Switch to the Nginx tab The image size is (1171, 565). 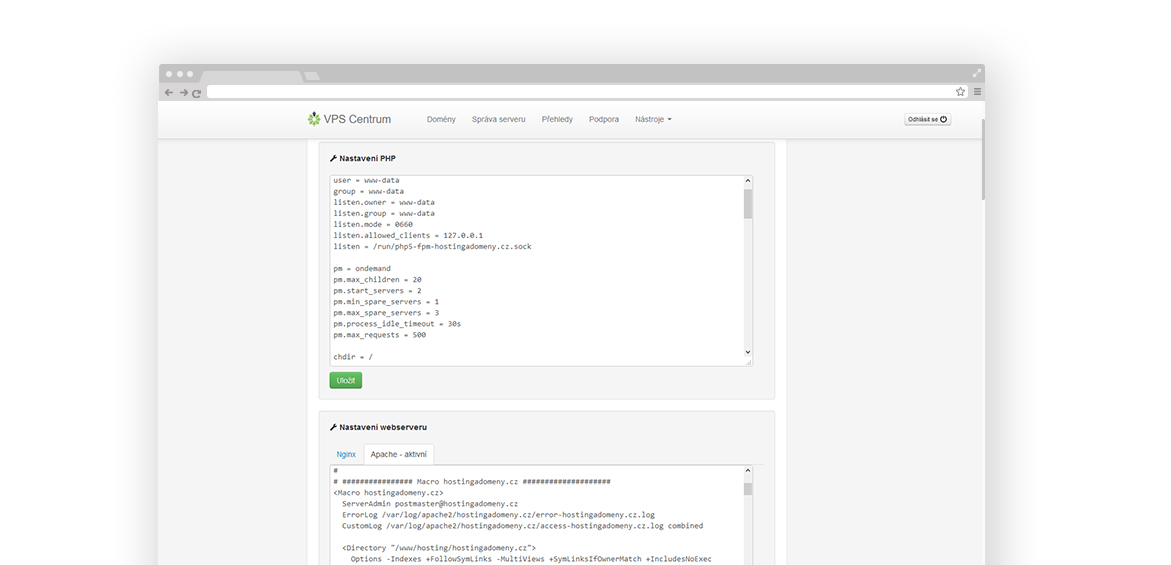(x=346, y=454)
